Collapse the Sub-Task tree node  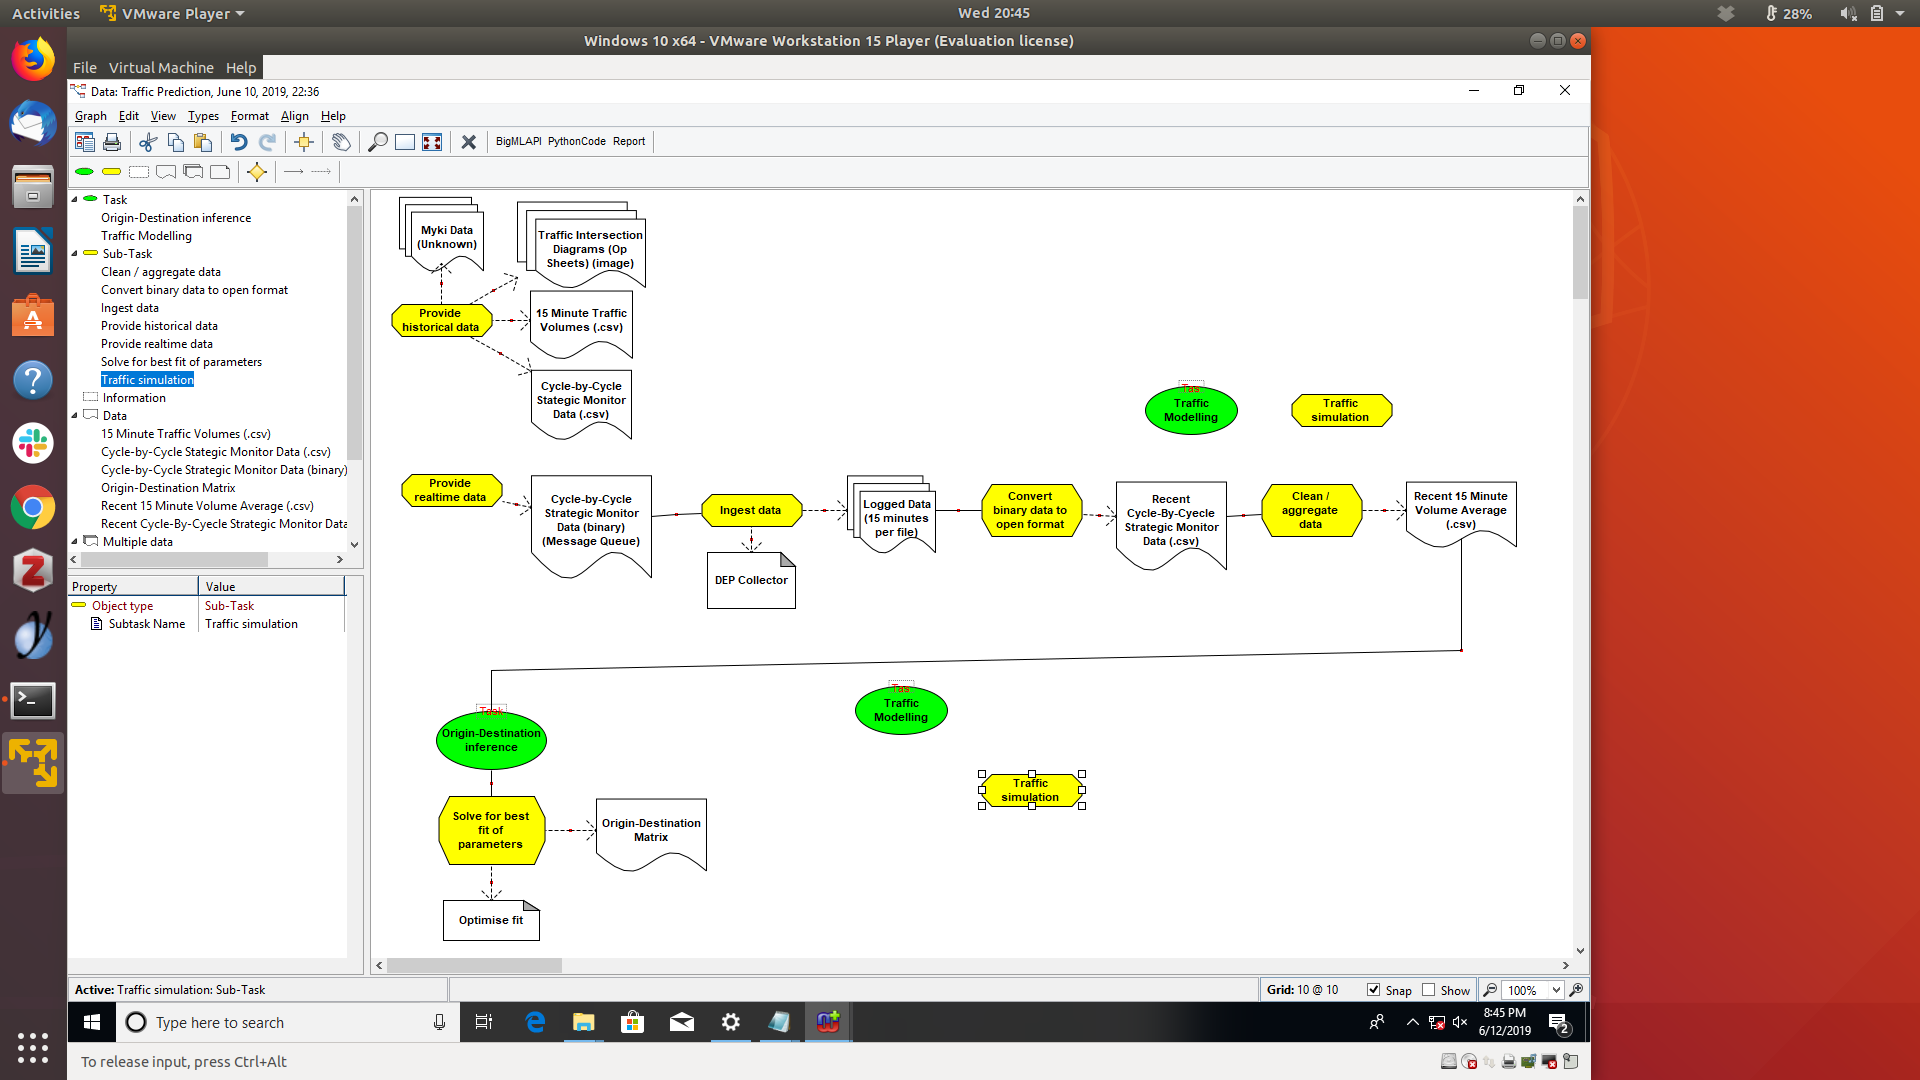75,254
